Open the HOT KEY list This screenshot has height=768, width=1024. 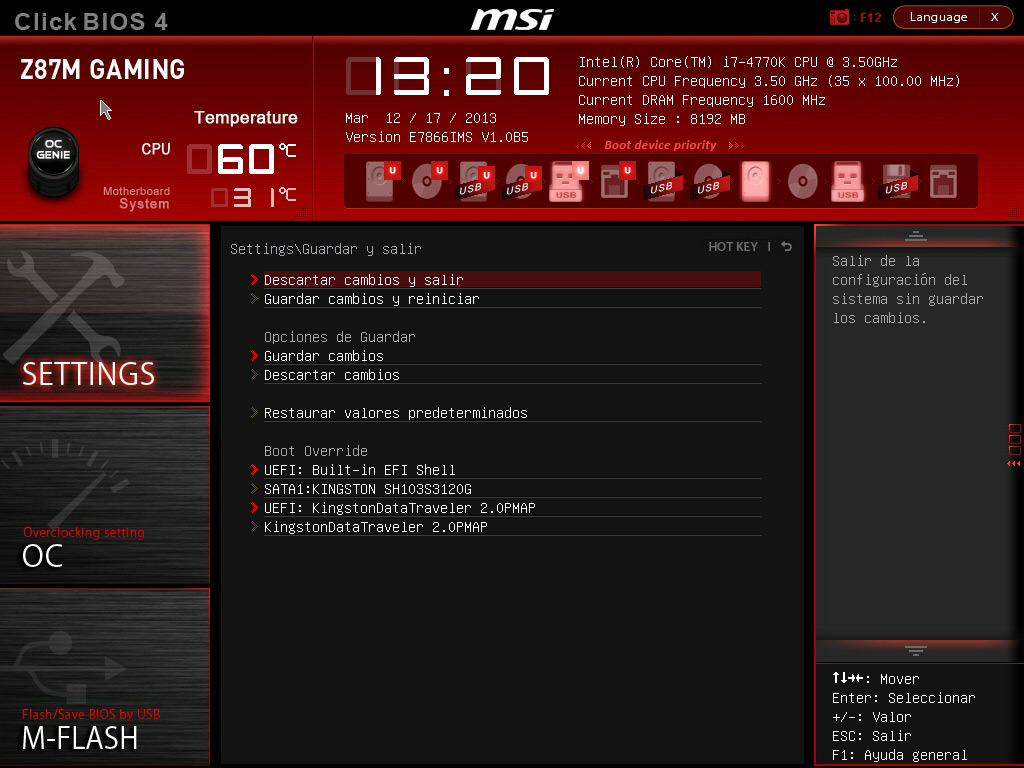733,246
